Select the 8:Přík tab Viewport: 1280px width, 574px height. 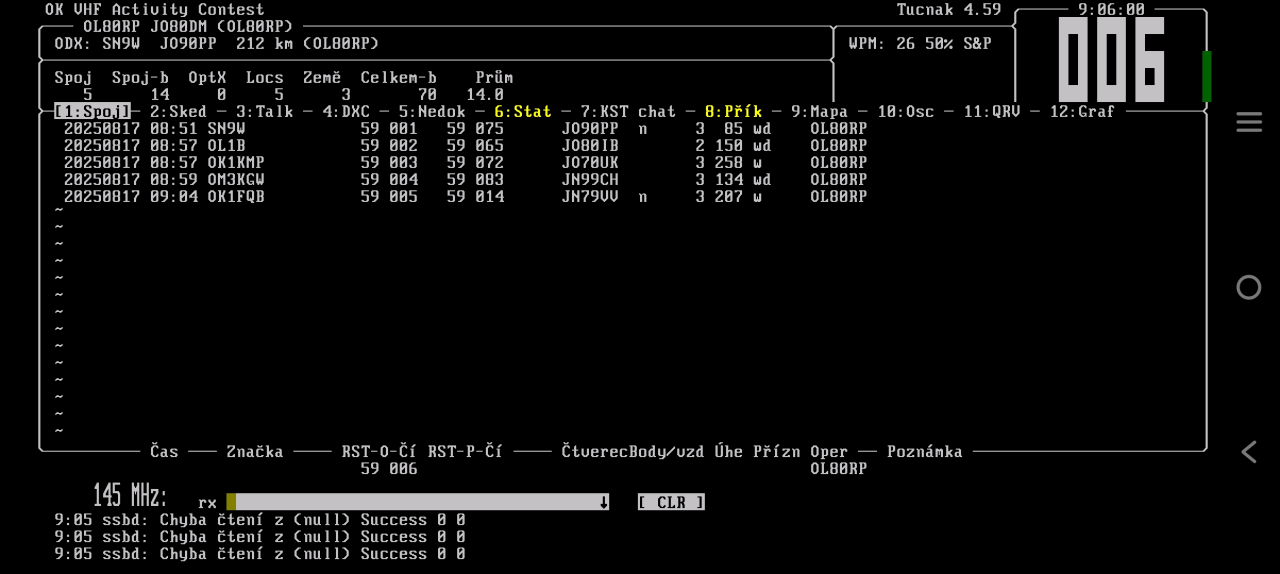[x=733, y=112]
